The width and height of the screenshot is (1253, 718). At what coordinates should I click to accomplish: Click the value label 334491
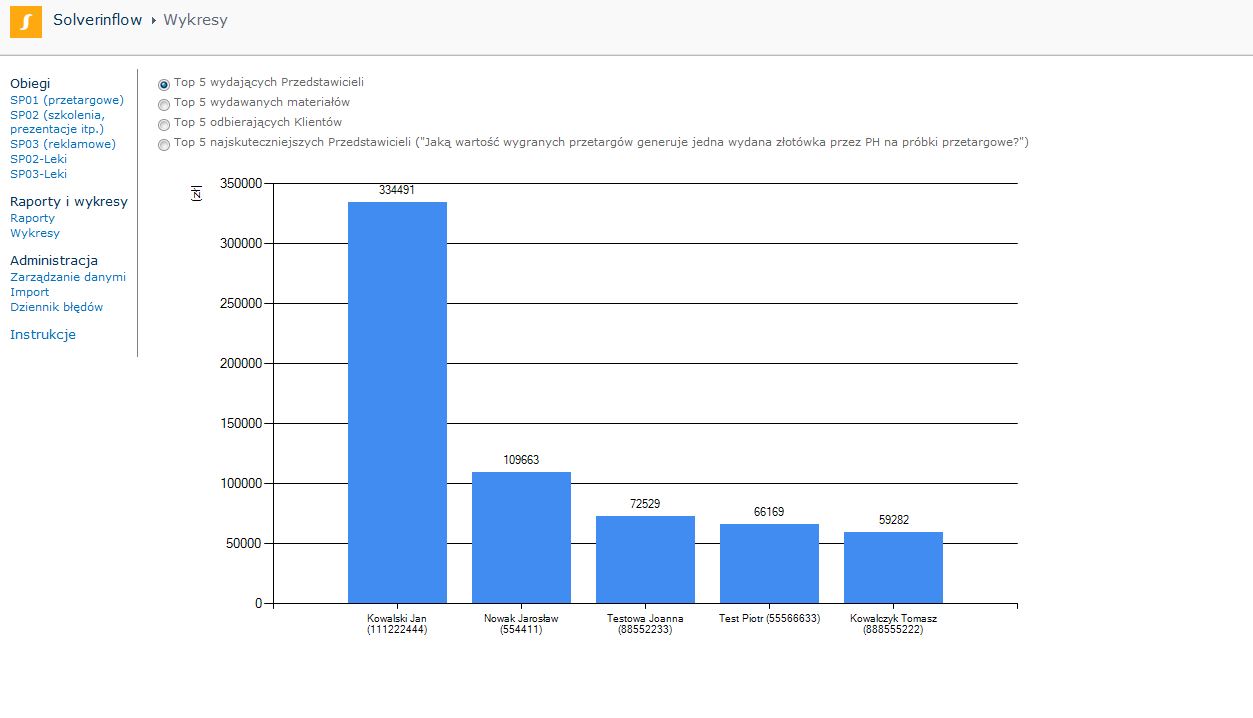tap(397, 190)
